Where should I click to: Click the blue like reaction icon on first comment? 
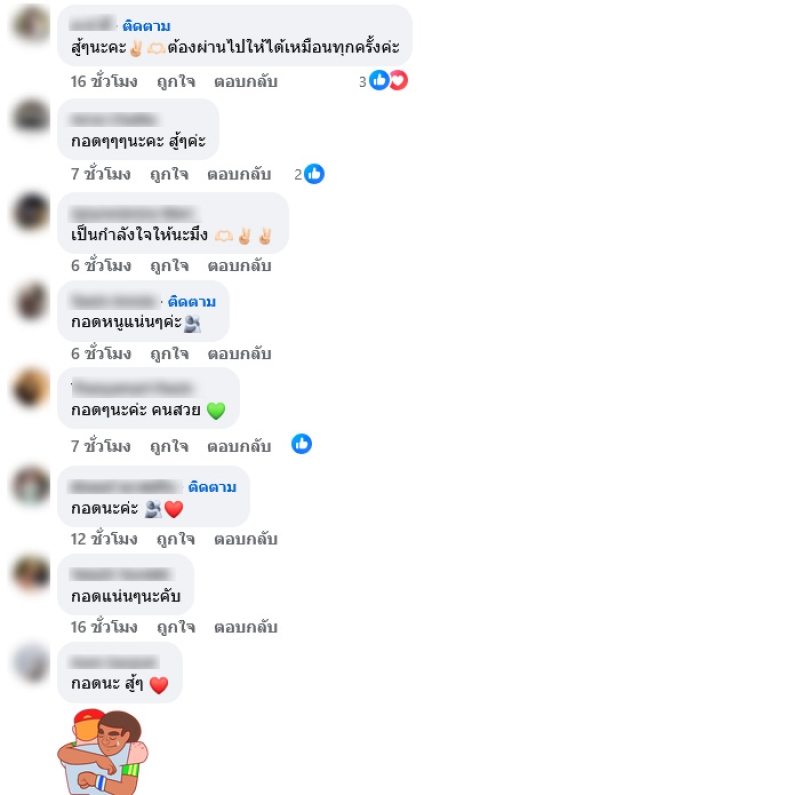coord(379,80)
